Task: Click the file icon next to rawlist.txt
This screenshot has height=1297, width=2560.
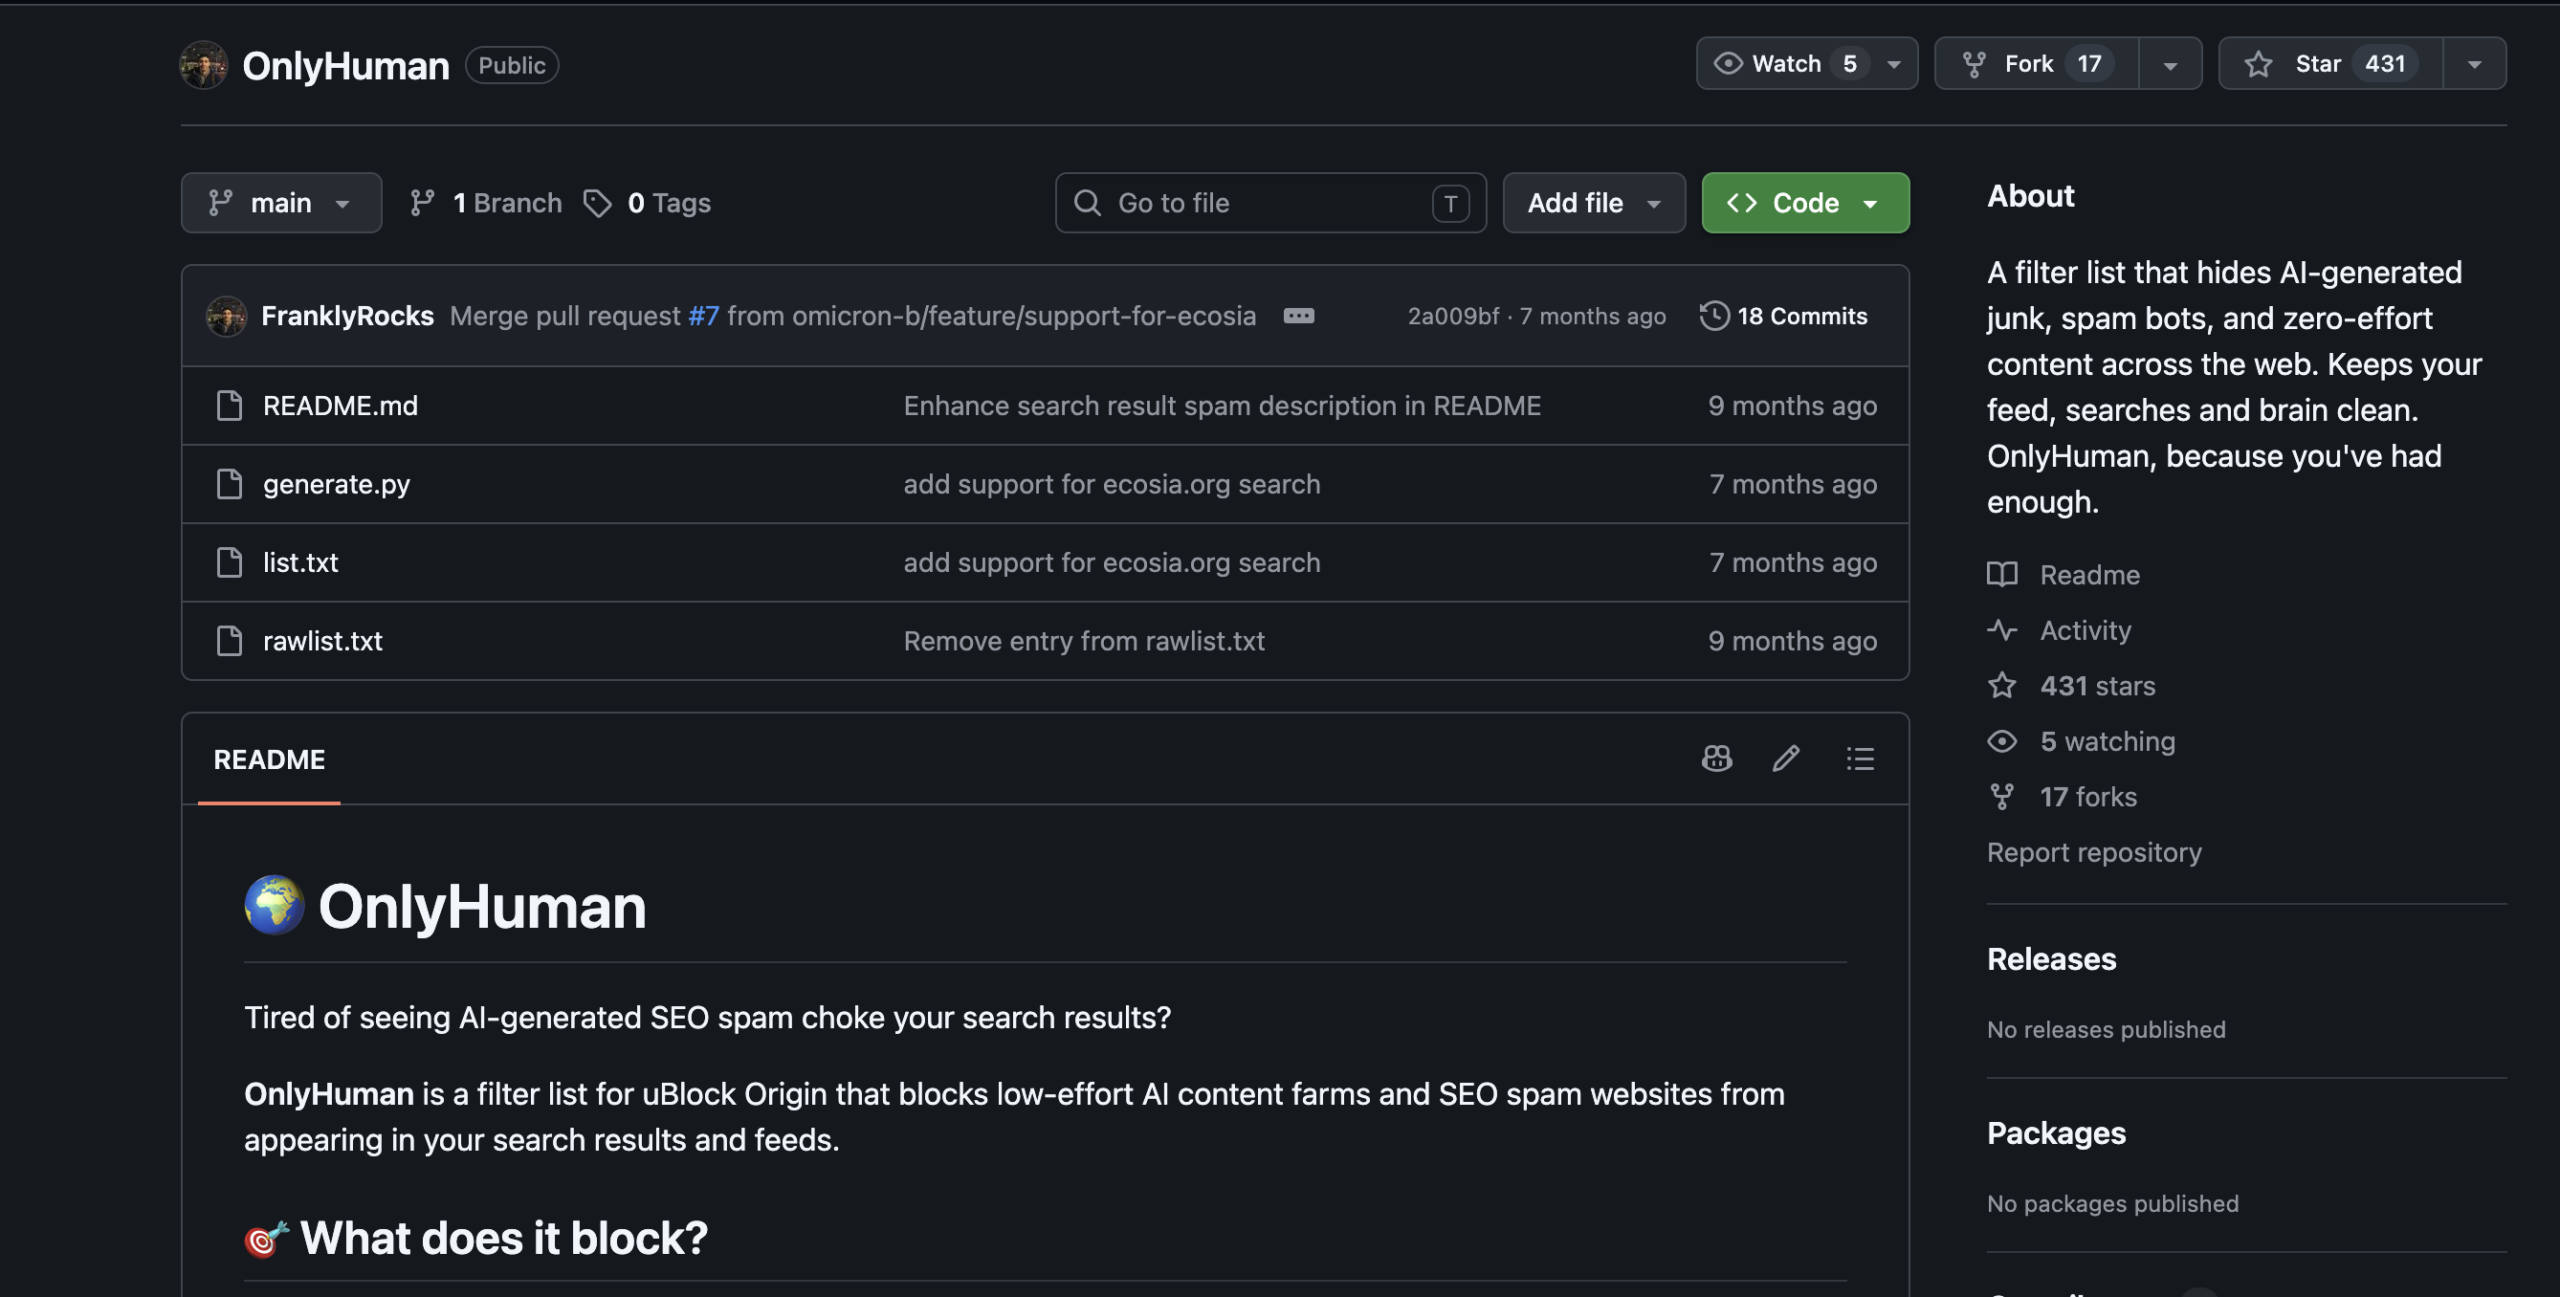Action: (x=229, y=641)
